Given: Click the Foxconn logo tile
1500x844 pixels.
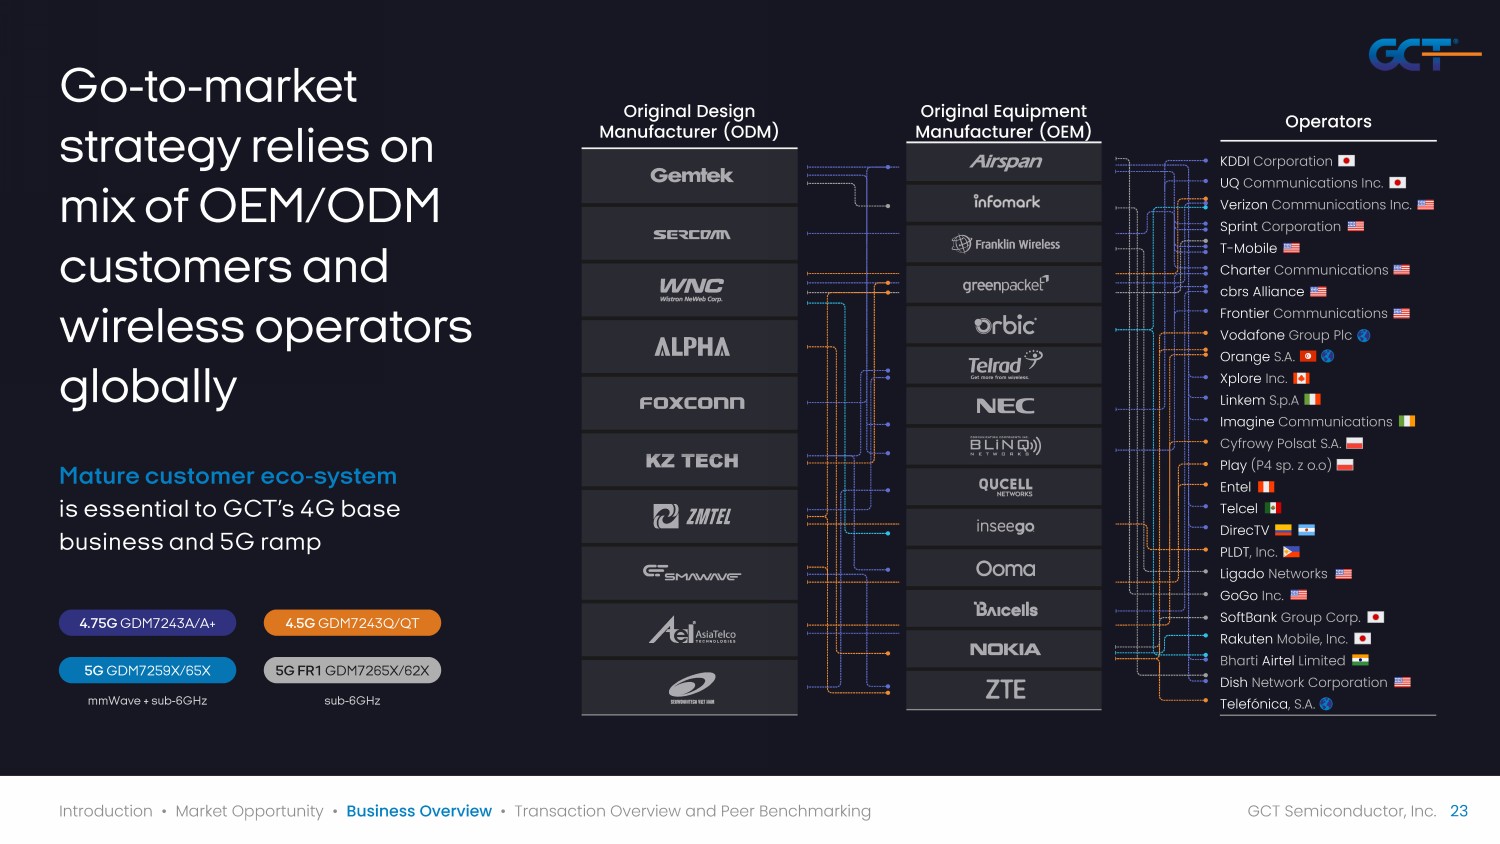Looking at the screenshot, I should click(690, 403).
